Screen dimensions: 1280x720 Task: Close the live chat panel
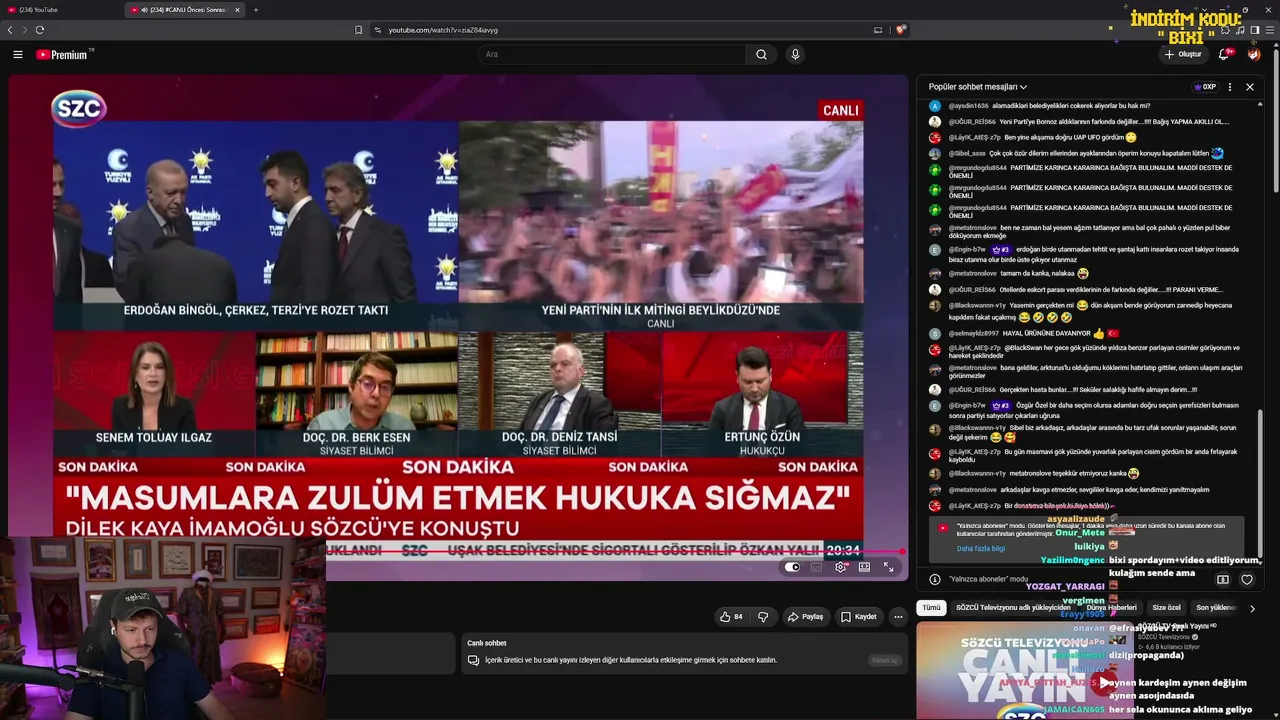click(x=1250, y=87)
